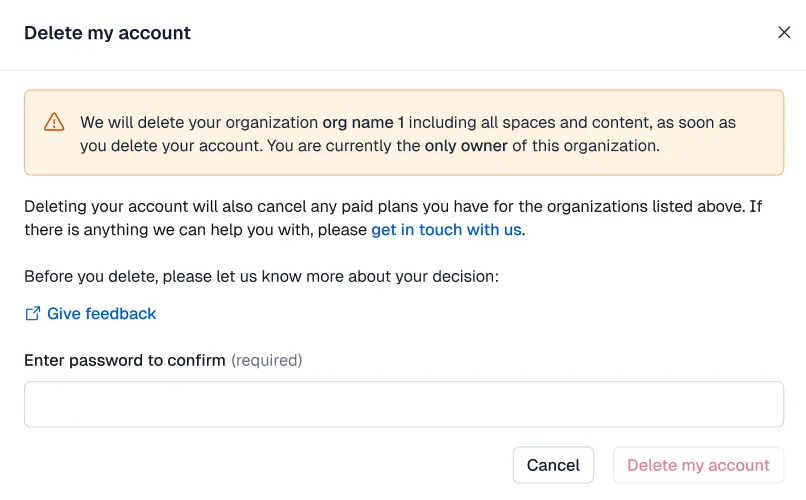The height and width of the screenshot is (500, 806).
Task: Click 'We will delete your organization' warning text
Action: point(199,123)
